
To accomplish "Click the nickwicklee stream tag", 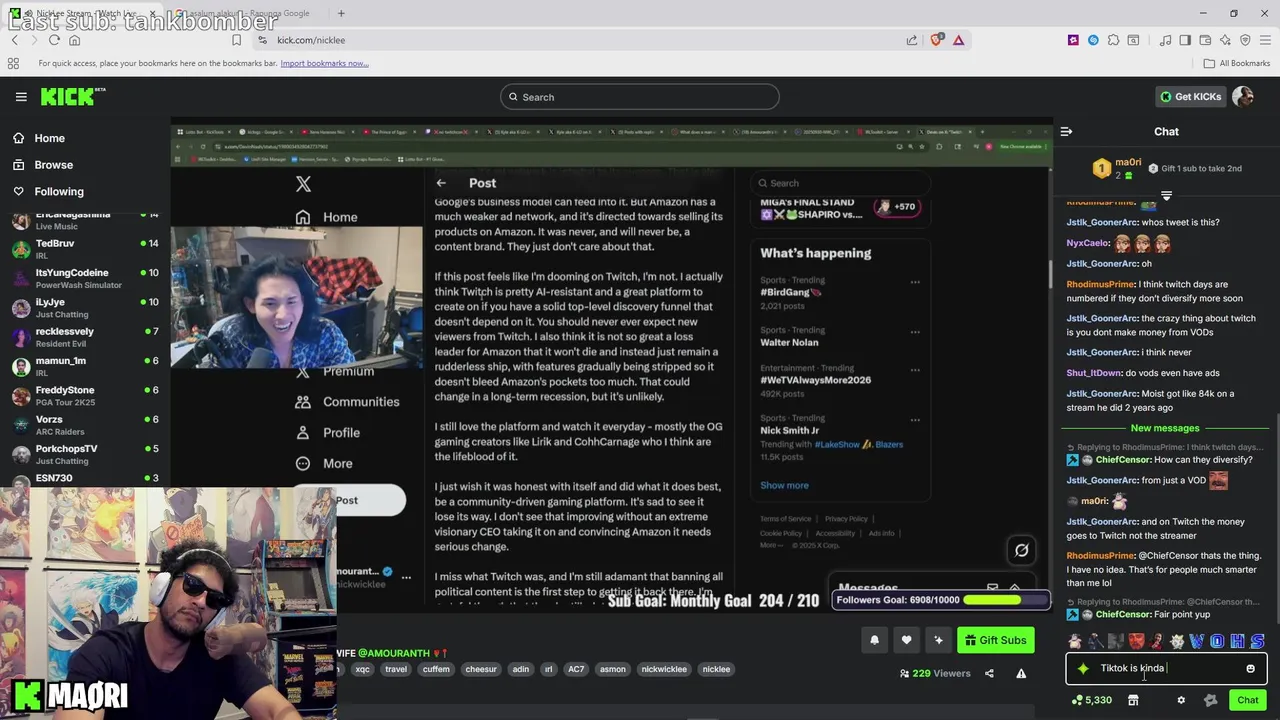I will 664,670.
